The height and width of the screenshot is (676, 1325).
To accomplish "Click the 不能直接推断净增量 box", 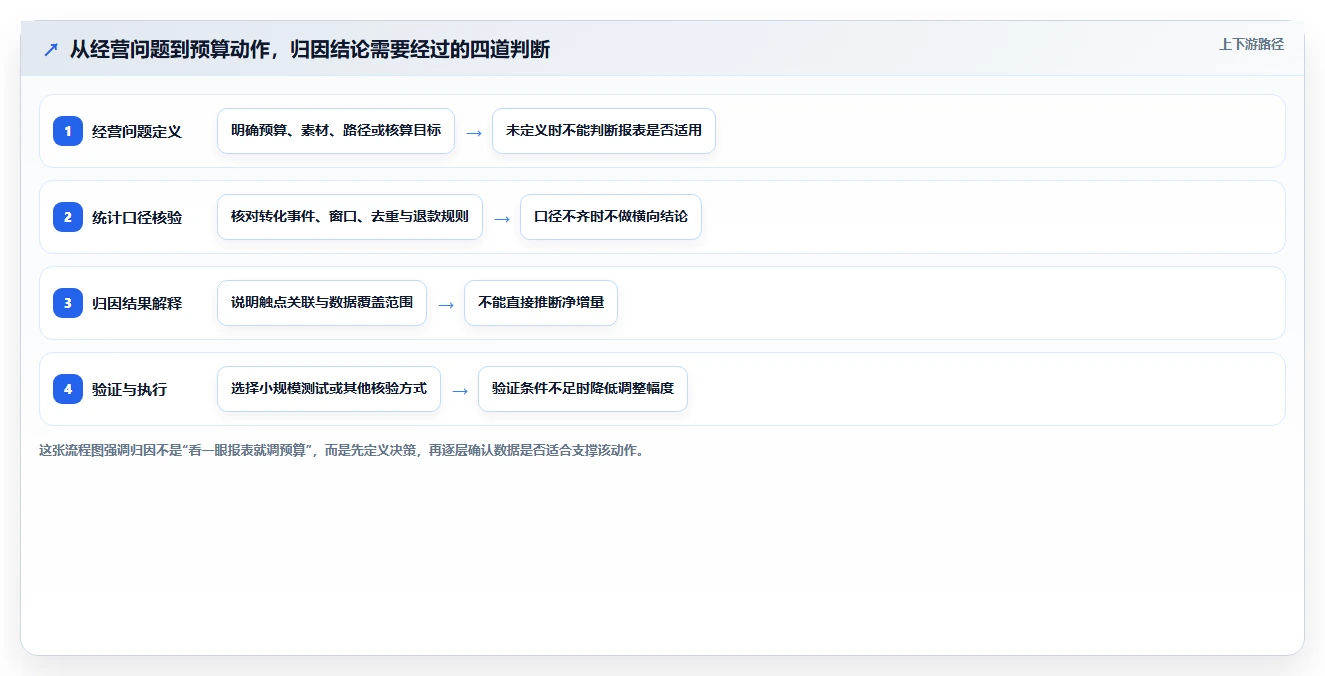I will [x=541, y=303].
